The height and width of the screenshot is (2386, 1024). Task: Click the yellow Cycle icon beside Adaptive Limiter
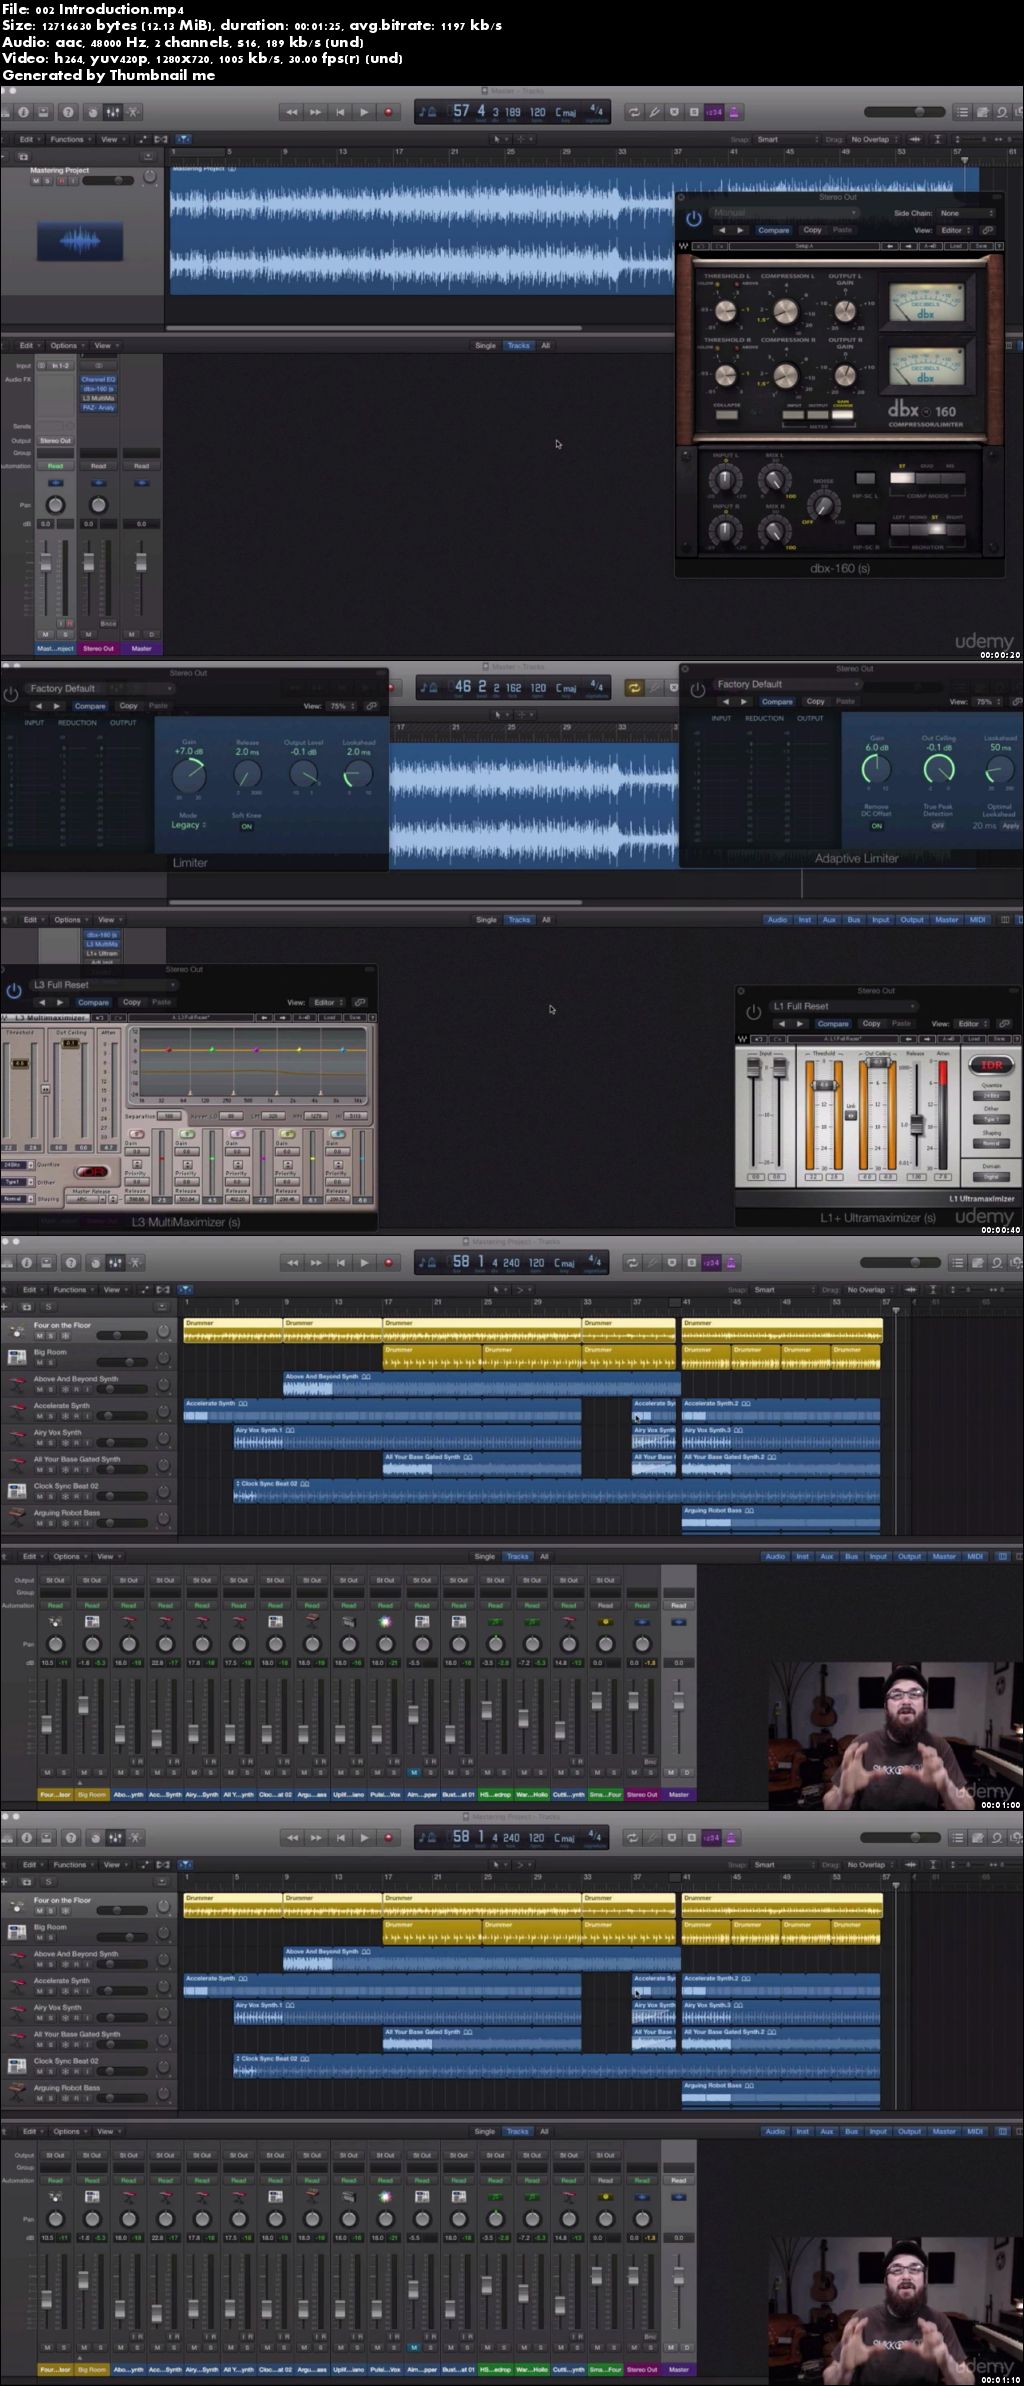pos(634,687)
